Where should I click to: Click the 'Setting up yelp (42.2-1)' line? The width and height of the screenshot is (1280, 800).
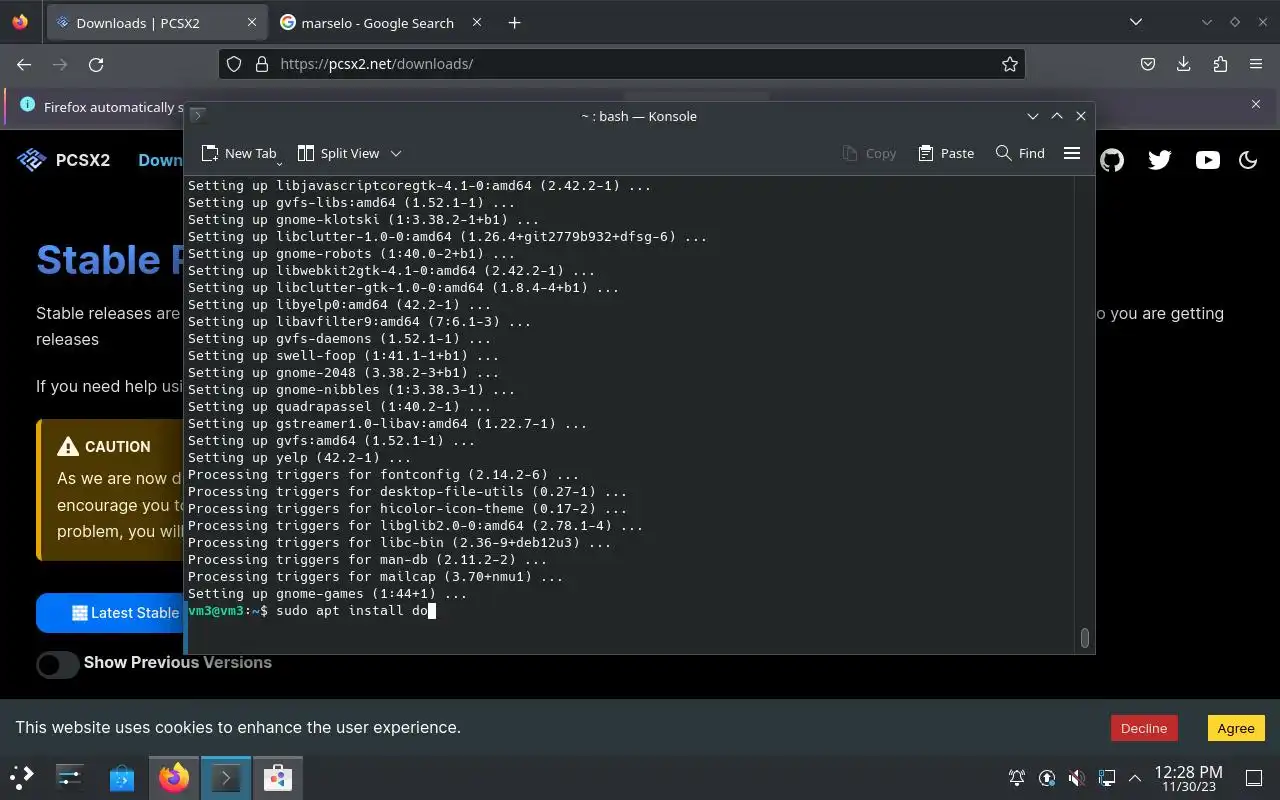[299, 457]
